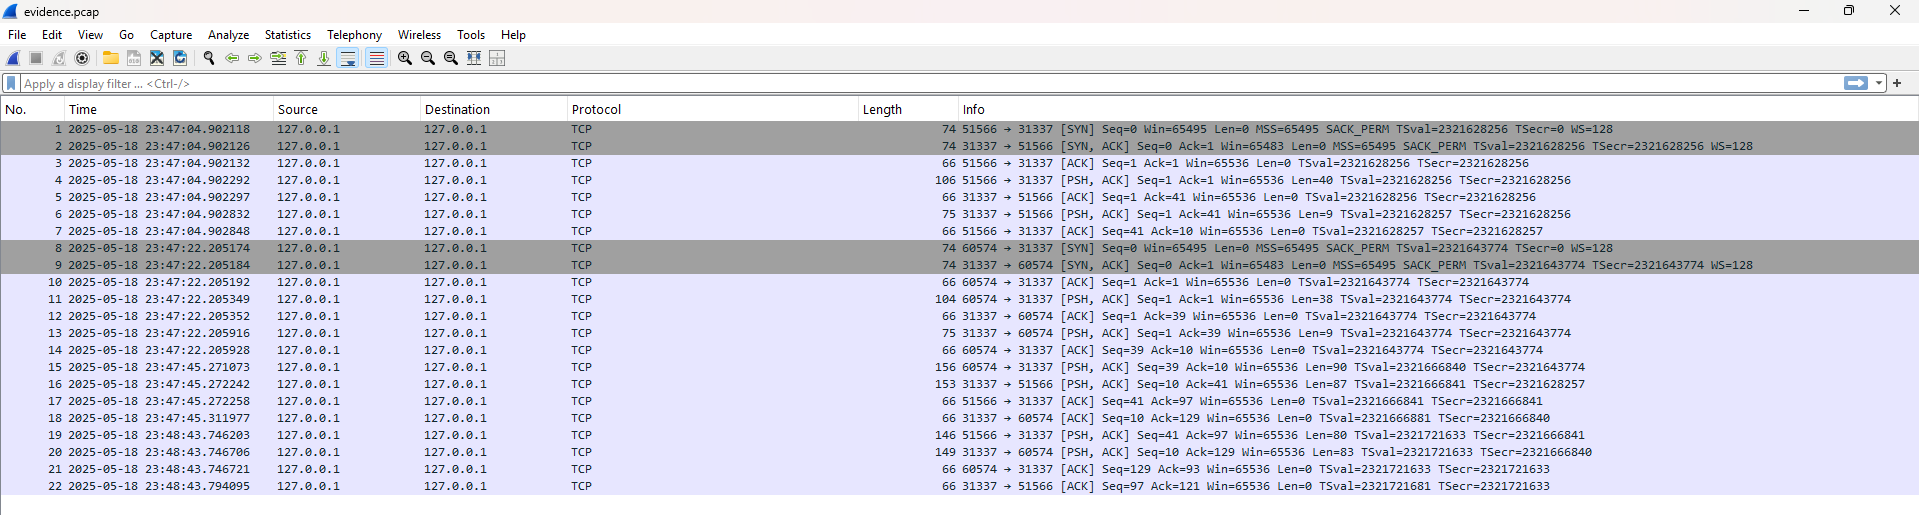Click the stop capture square icon

(36, 58)
